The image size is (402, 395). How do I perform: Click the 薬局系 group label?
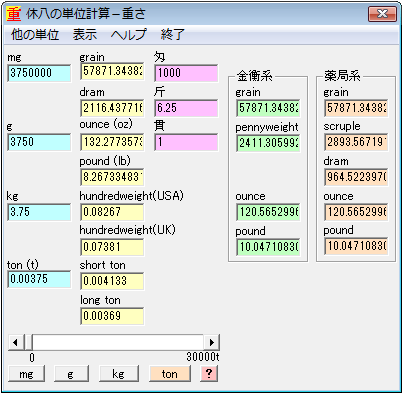(342, 76)
